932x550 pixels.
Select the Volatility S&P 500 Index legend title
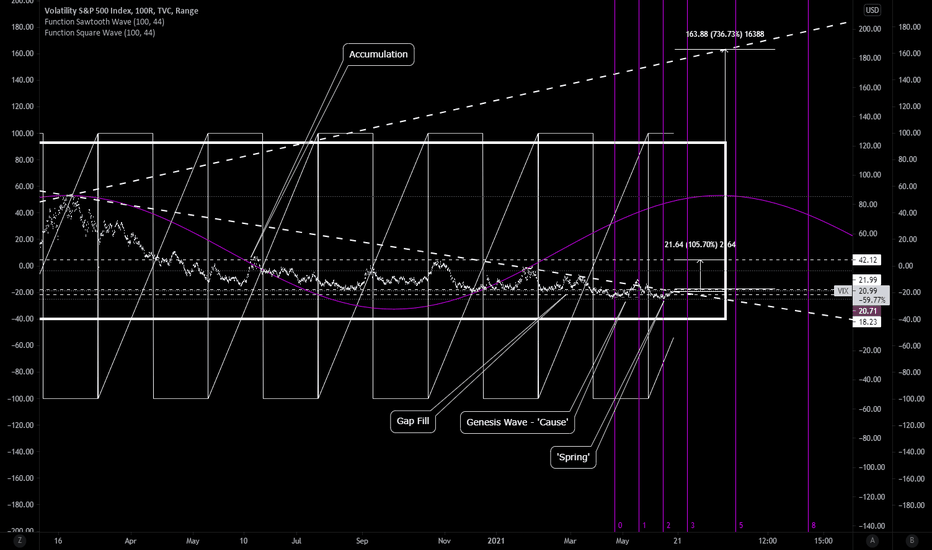(x=121, y=11)
